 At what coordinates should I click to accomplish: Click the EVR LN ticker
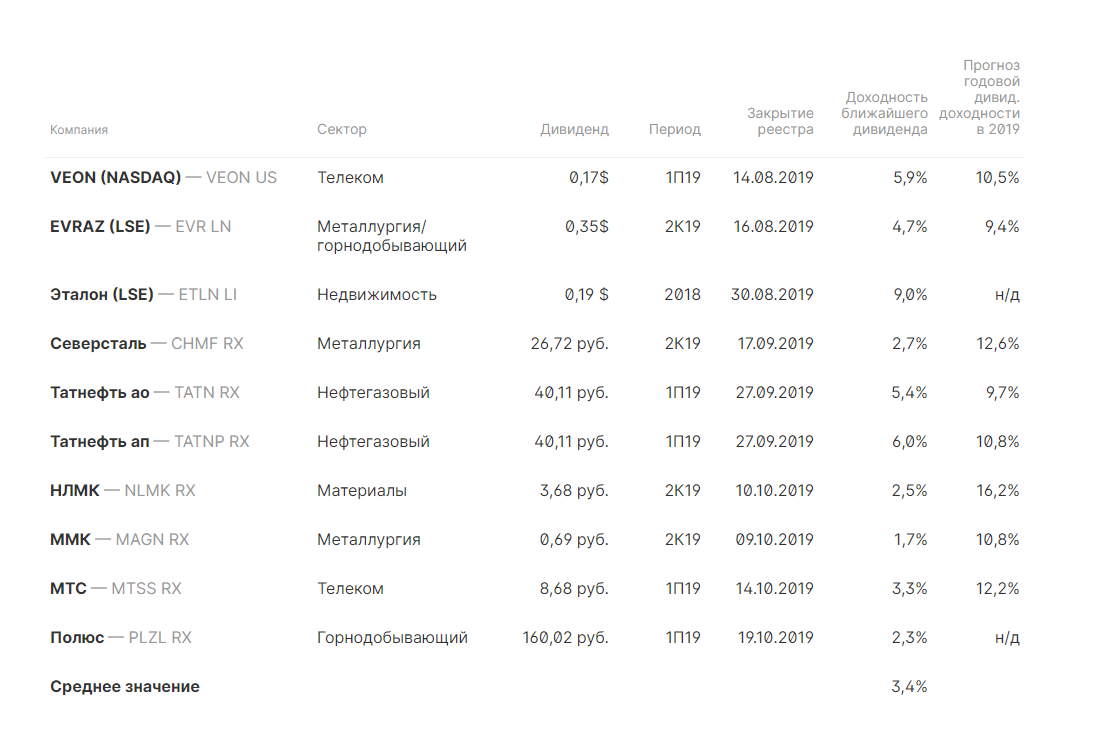pos(203,226)
